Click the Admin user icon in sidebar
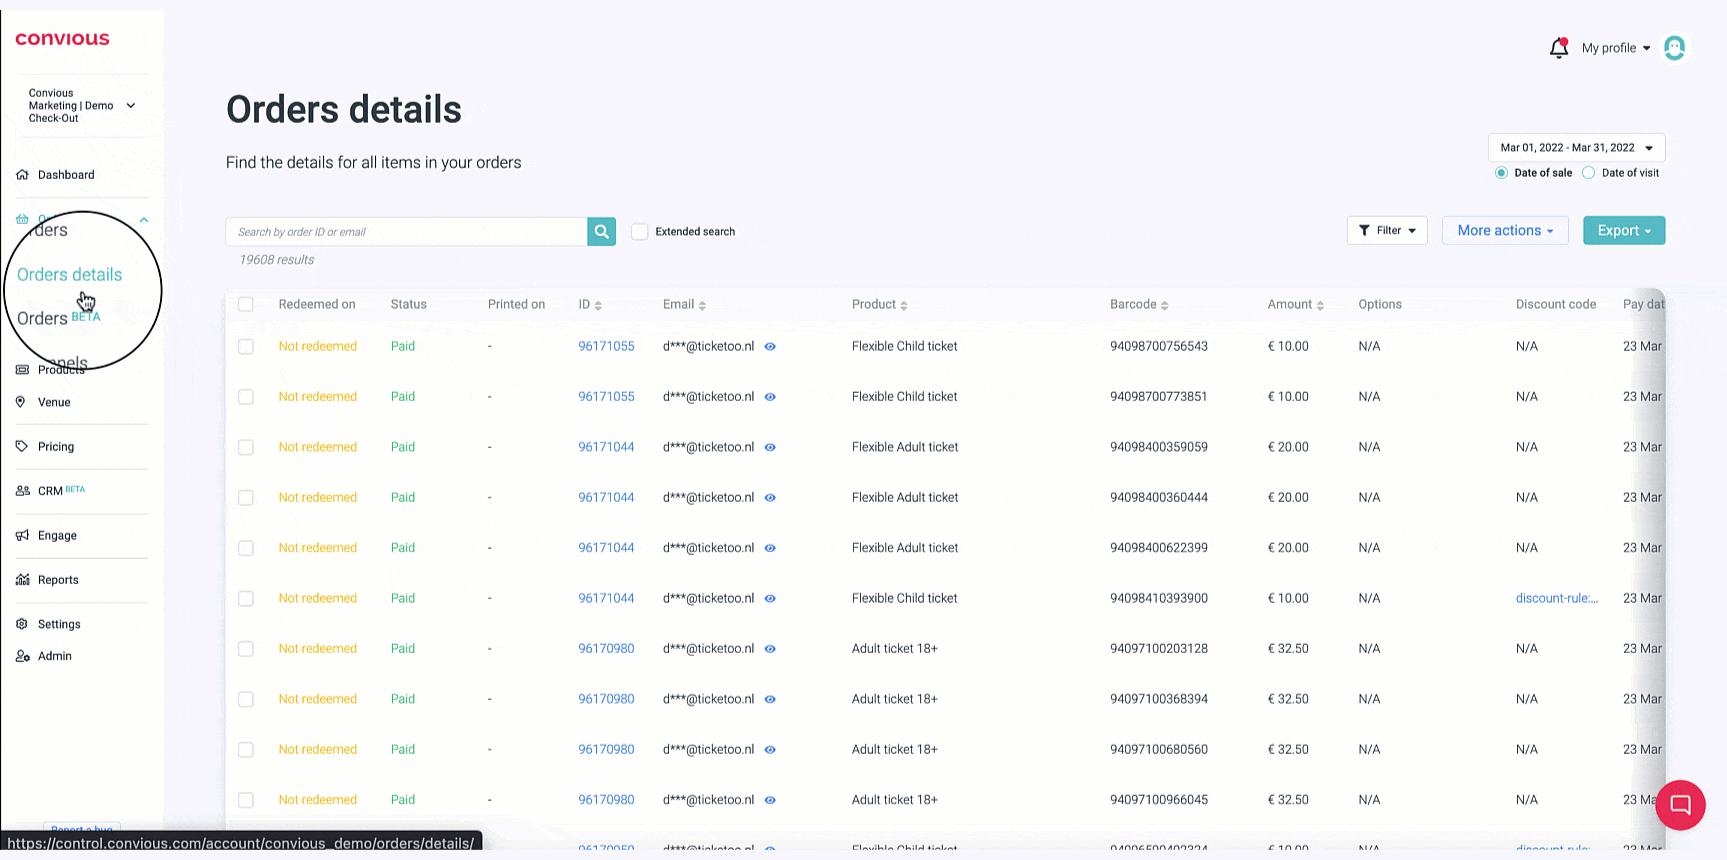 (x=22, y=656)
